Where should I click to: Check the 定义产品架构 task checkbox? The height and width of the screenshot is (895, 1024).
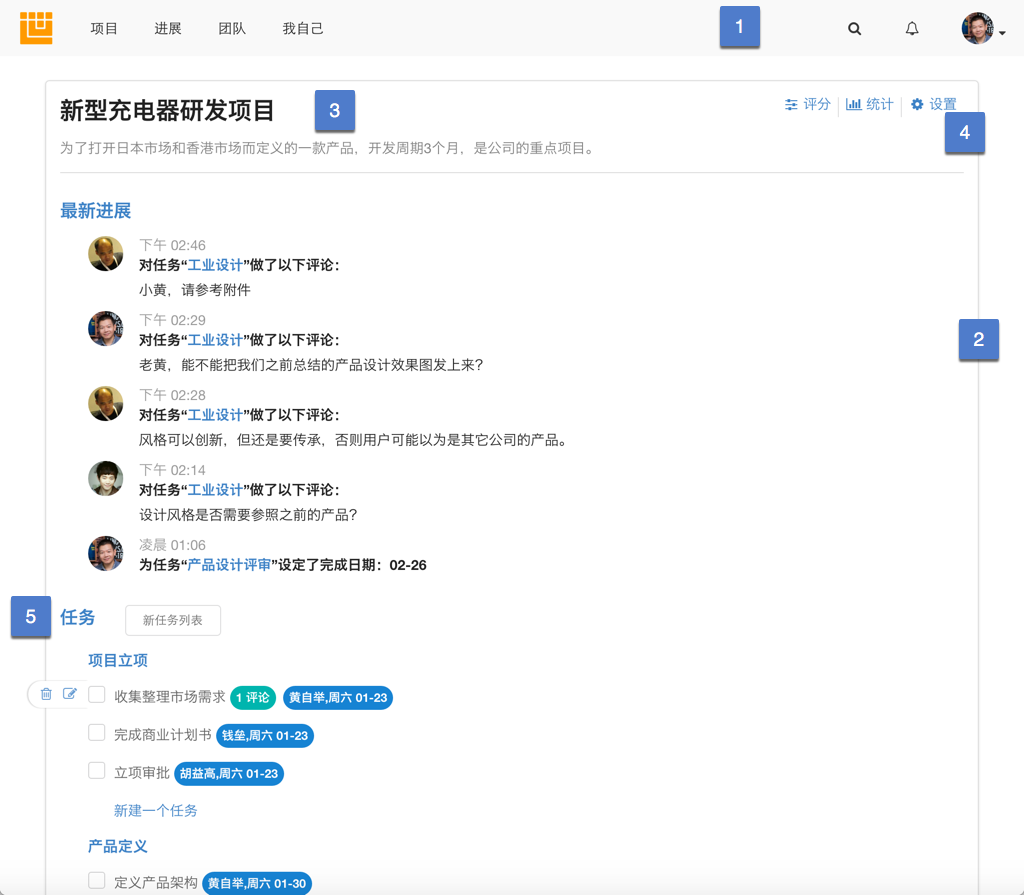click(x=96, y=880)
